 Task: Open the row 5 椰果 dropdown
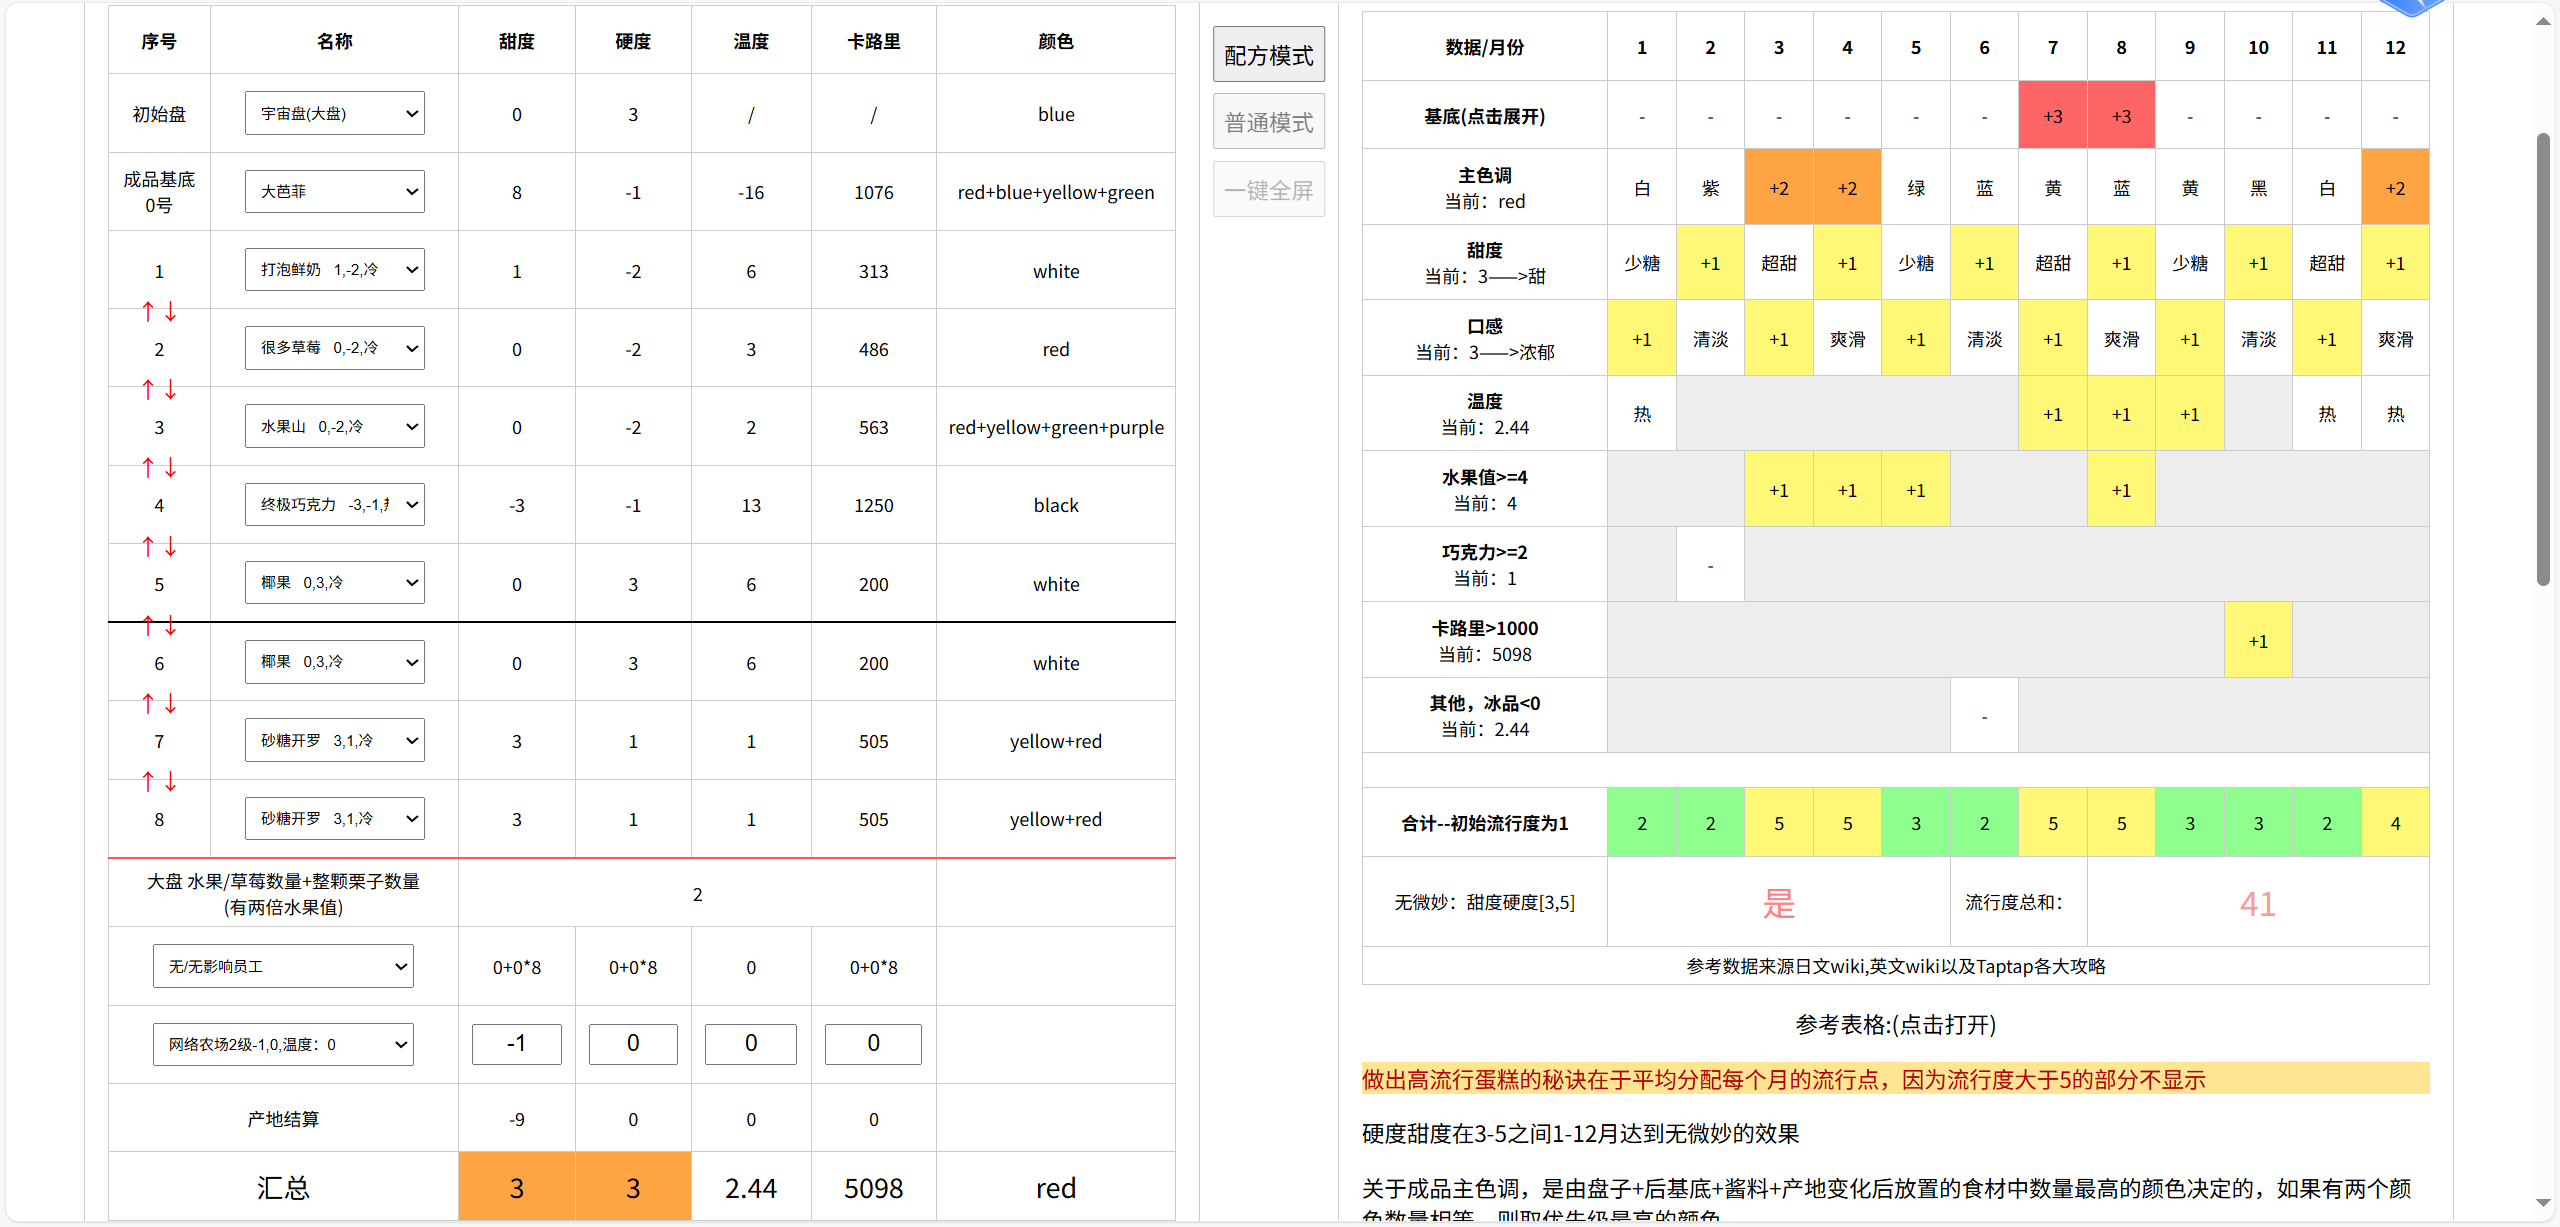tap(335, 583)
